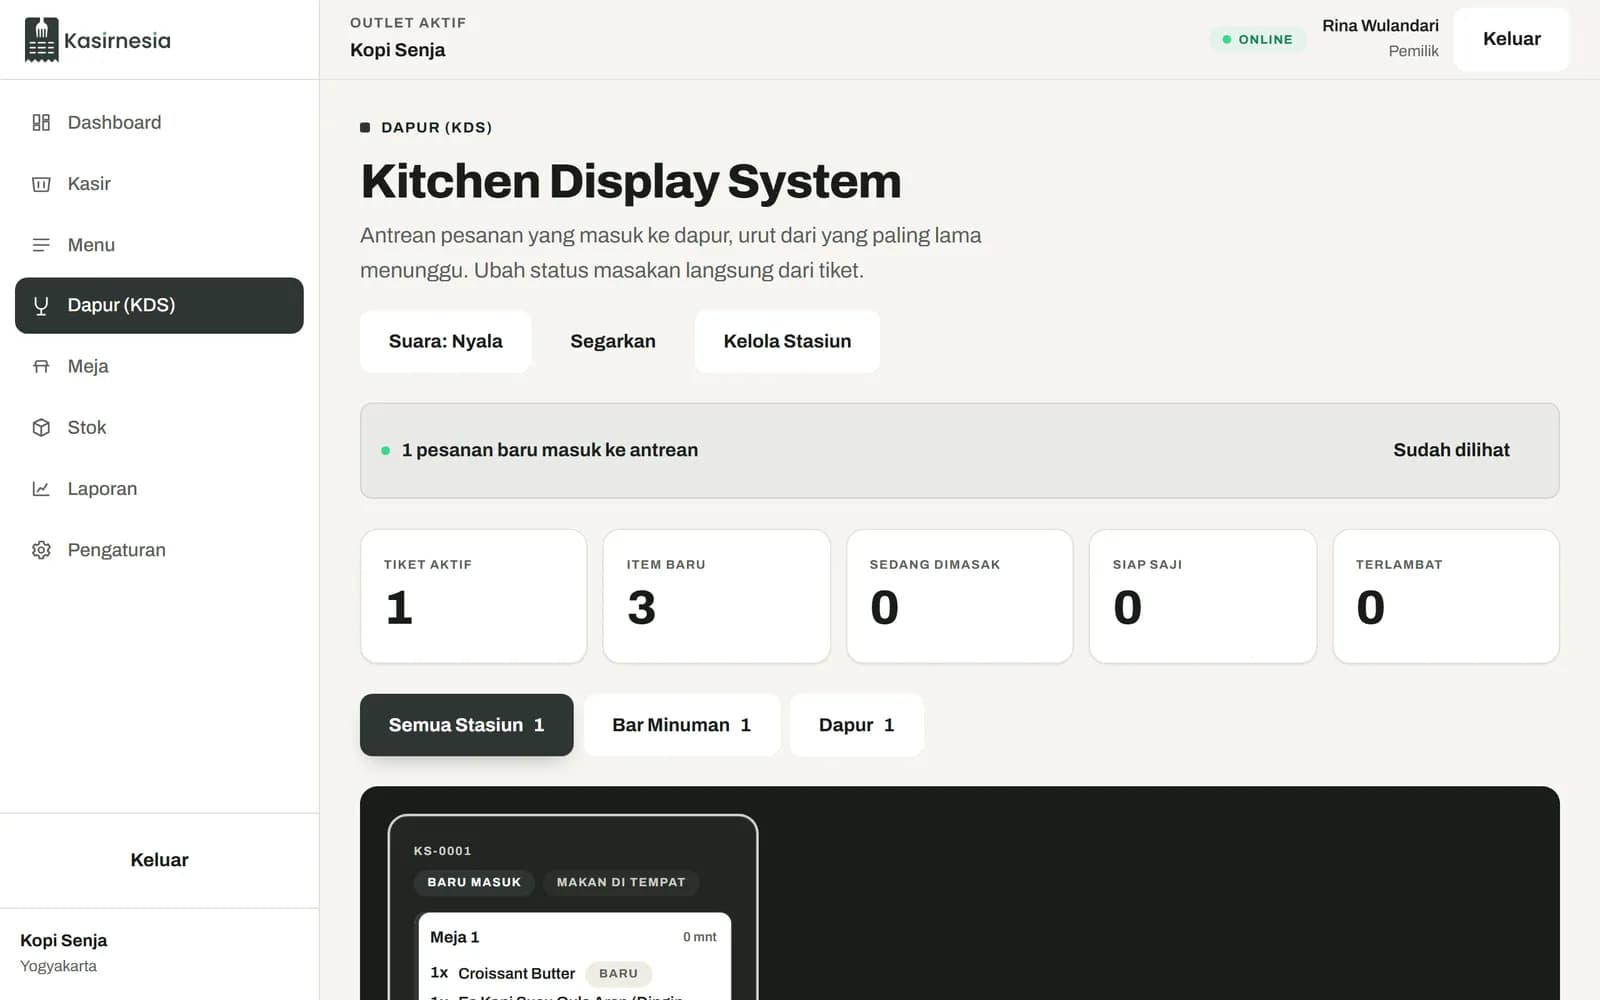Click the Croissant Butter order item

coord(516,973)
